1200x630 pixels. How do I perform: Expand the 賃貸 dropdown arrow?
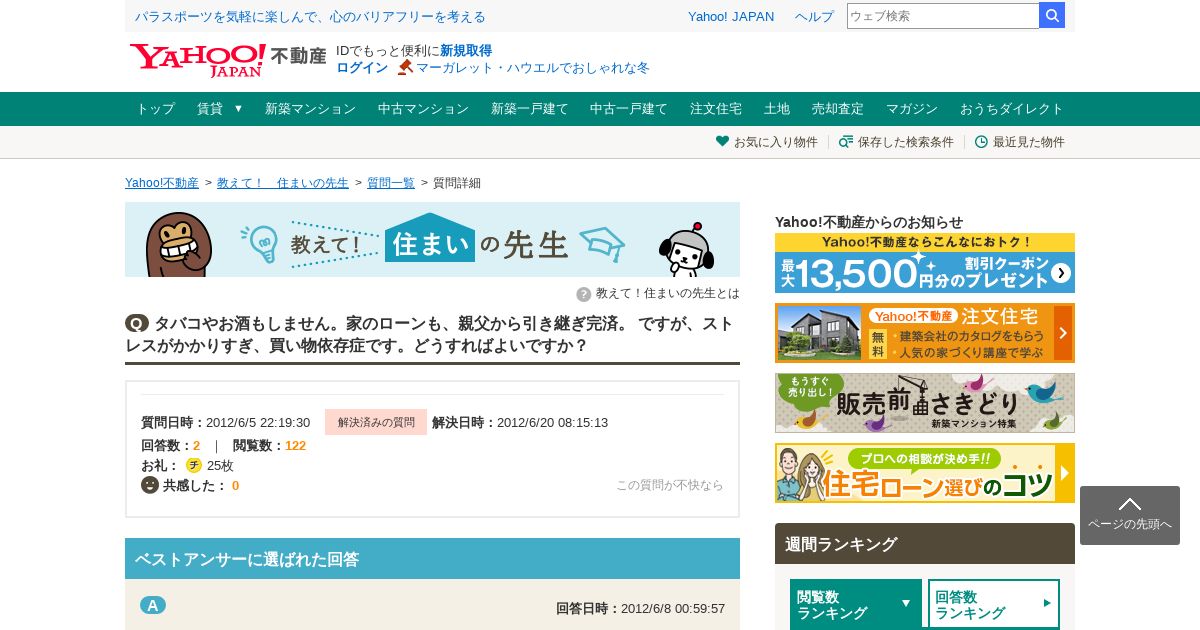coord(238,108)
